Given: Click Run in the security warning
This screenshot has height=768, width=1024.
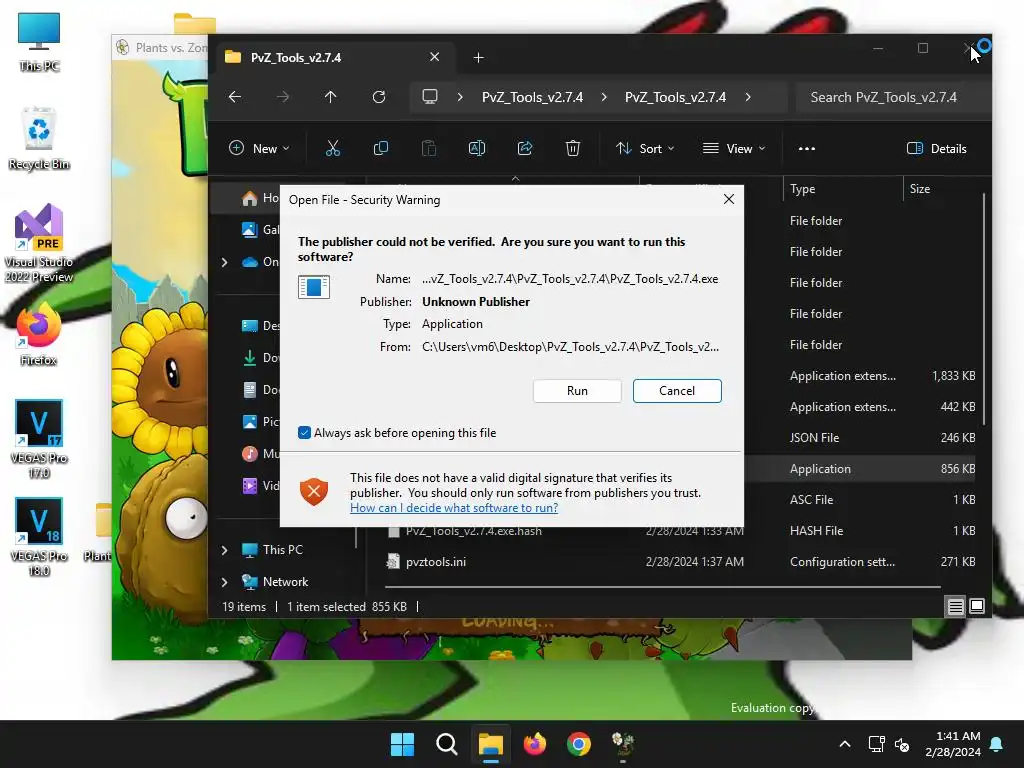Looking at the screenshot, I should point(577,391).
